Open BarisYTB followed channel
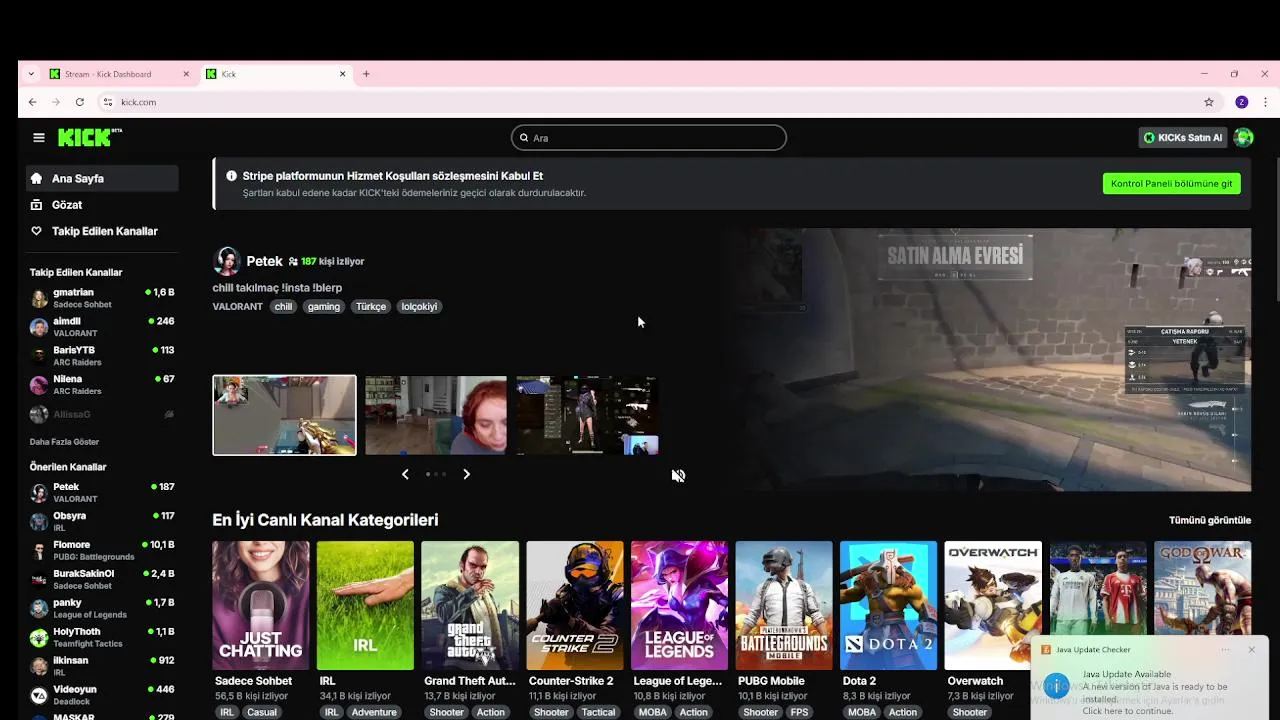Viewport: 1280px width, 720px height. tap(102, 356)
